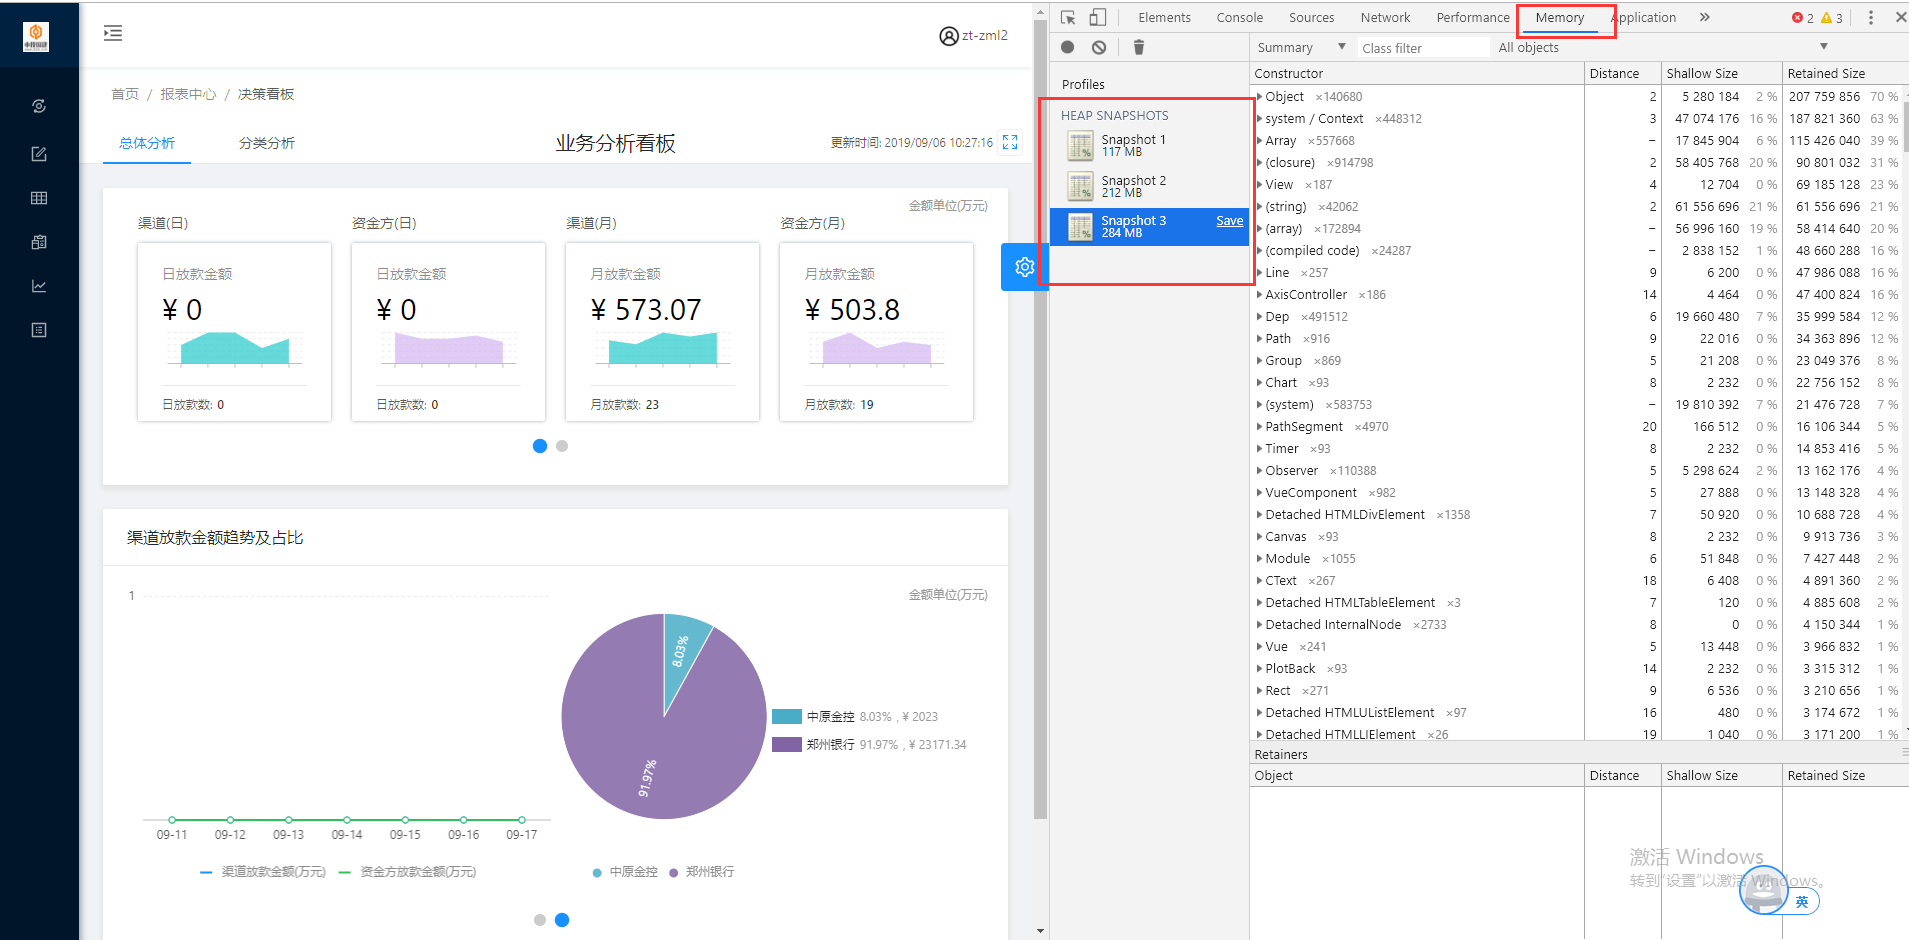Viewport: 1909px width, 940px height.
Task: Switch to the Performance tab
Action: point(1473,18)
